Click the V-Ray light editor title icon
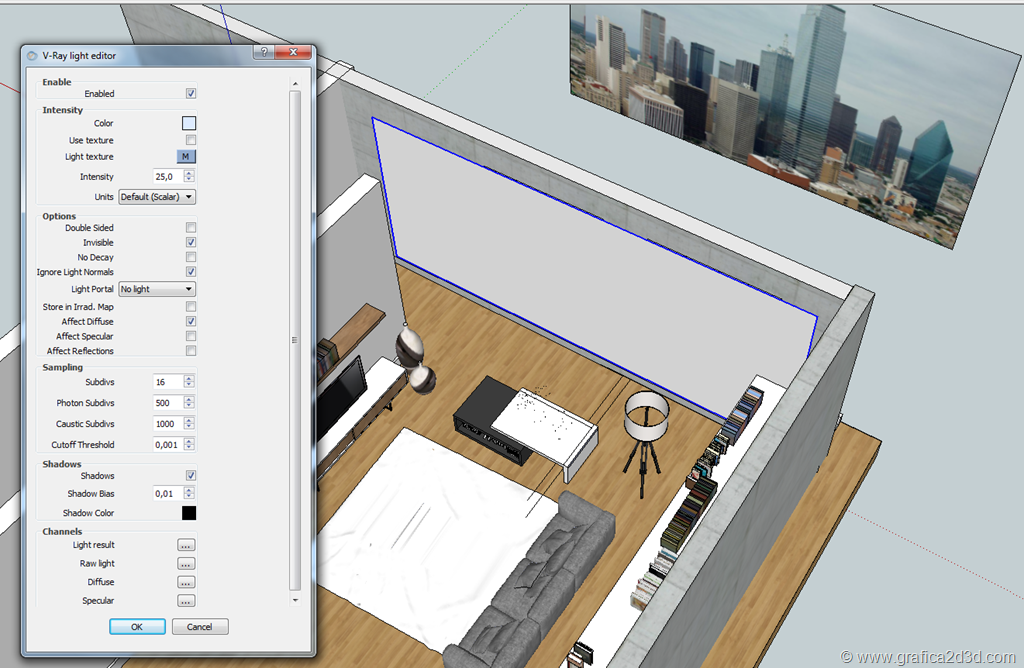Screen dimensions: 1024x668 33,56
